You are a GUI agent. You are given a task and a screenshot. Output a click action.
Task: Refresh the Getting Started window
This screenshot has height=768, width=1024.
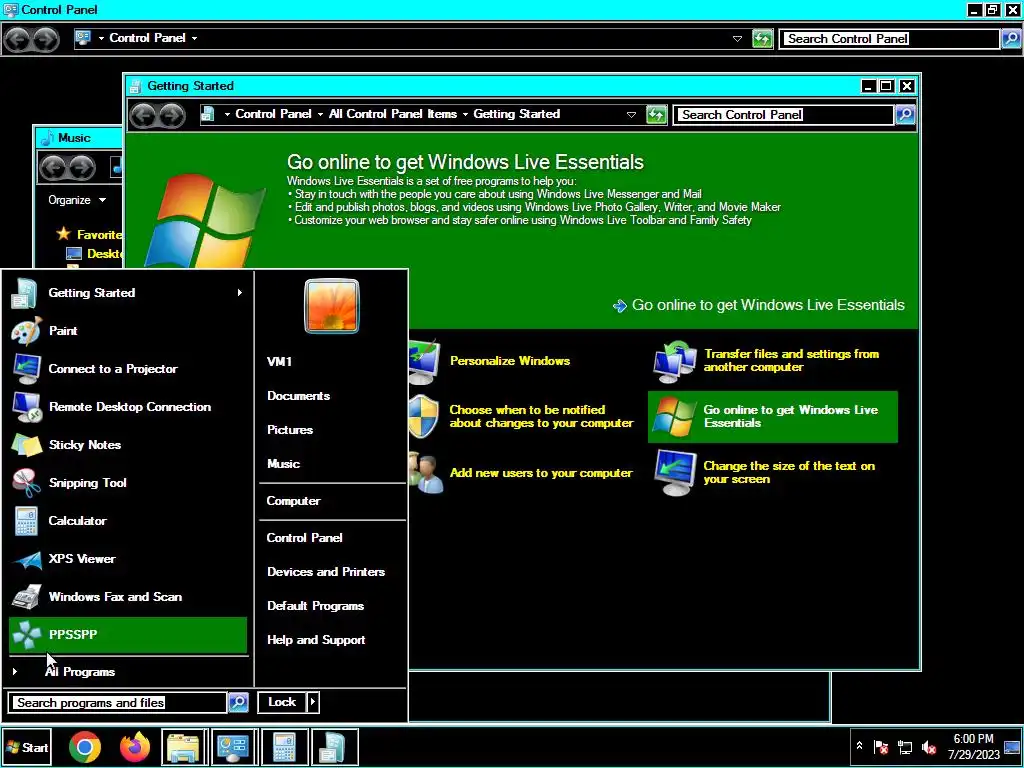(x=656, y=114)
